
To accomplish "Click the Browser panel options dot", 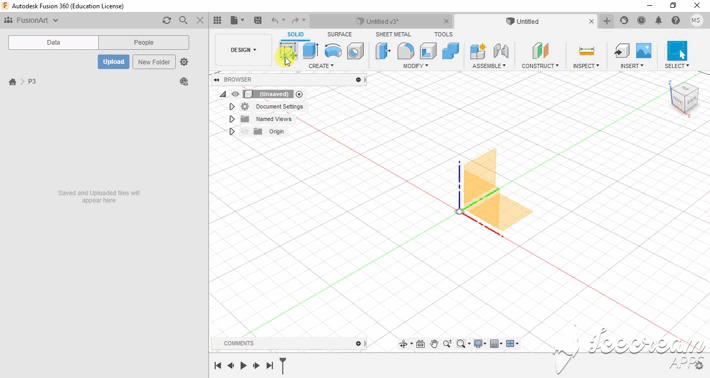I will 358,80.
